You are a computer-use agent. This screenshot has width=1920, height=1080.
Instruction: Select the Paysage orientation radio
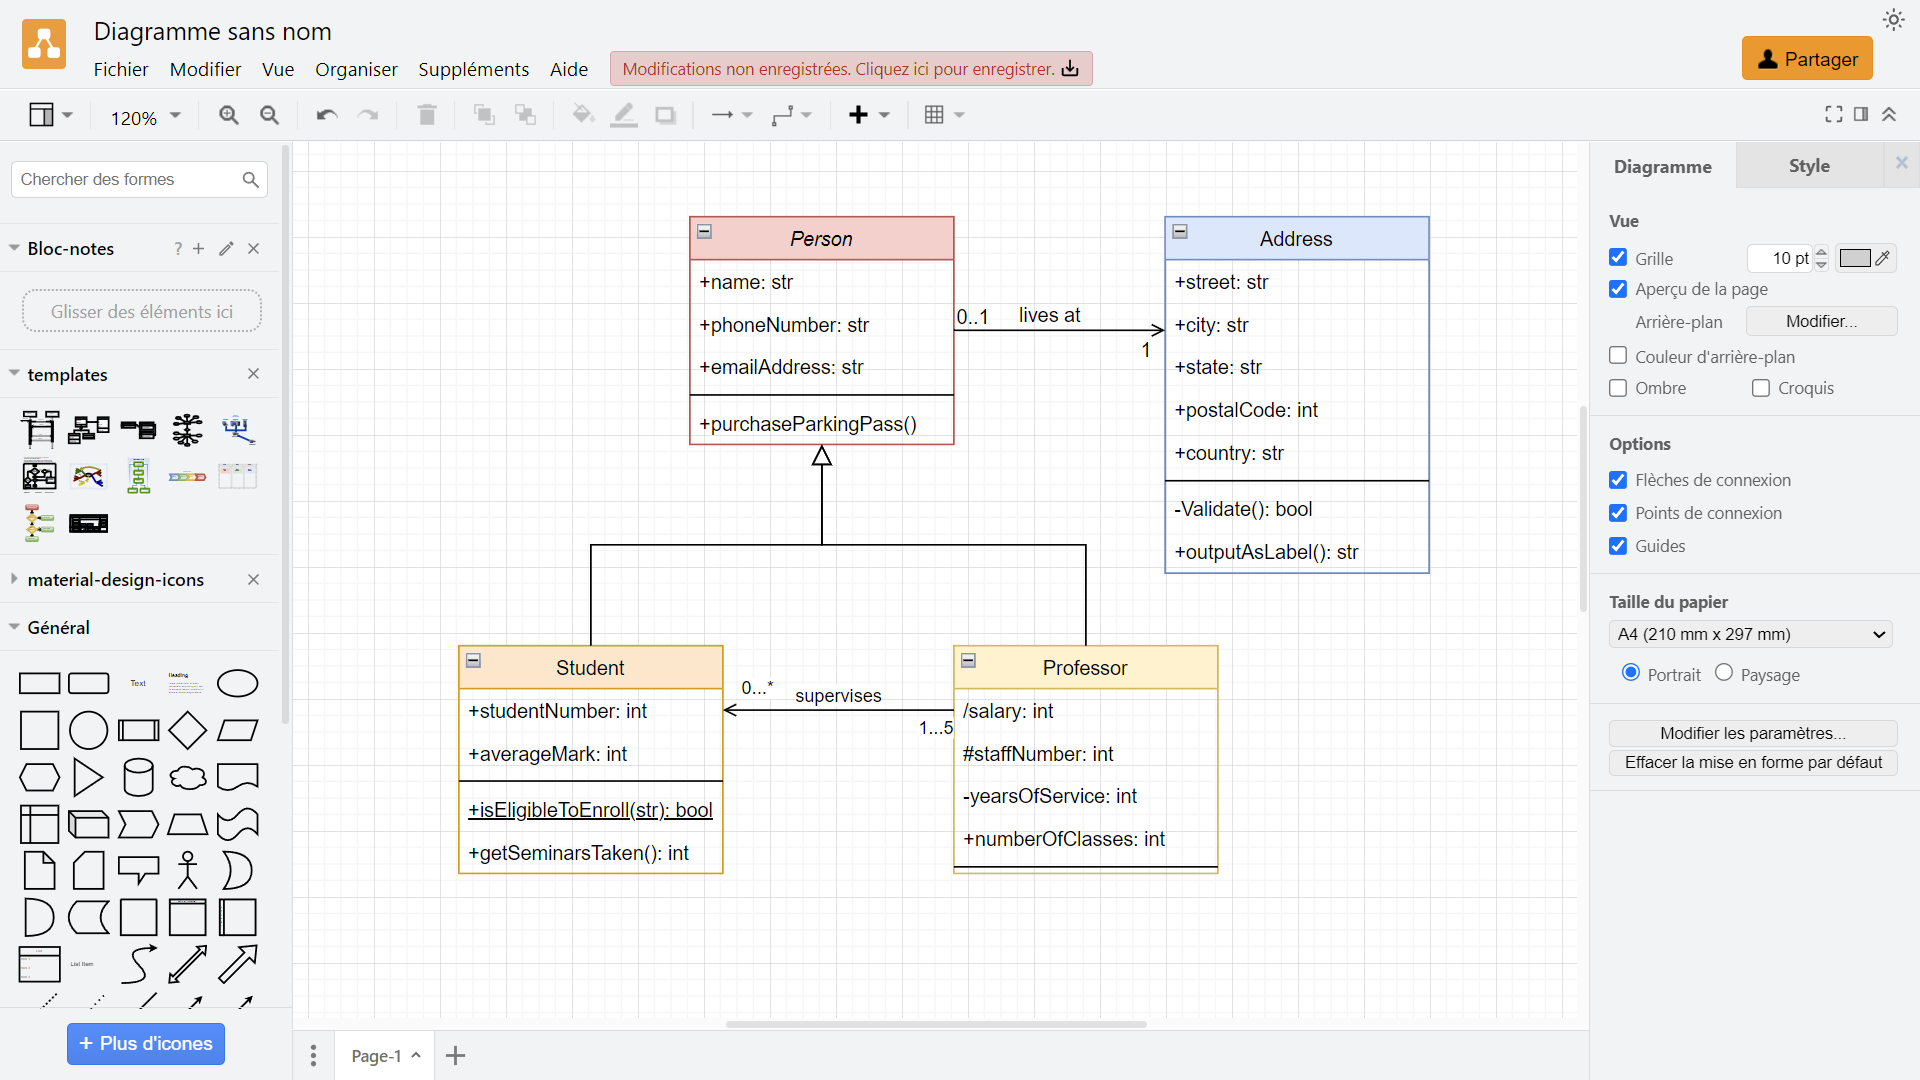tap(1724, 673)
